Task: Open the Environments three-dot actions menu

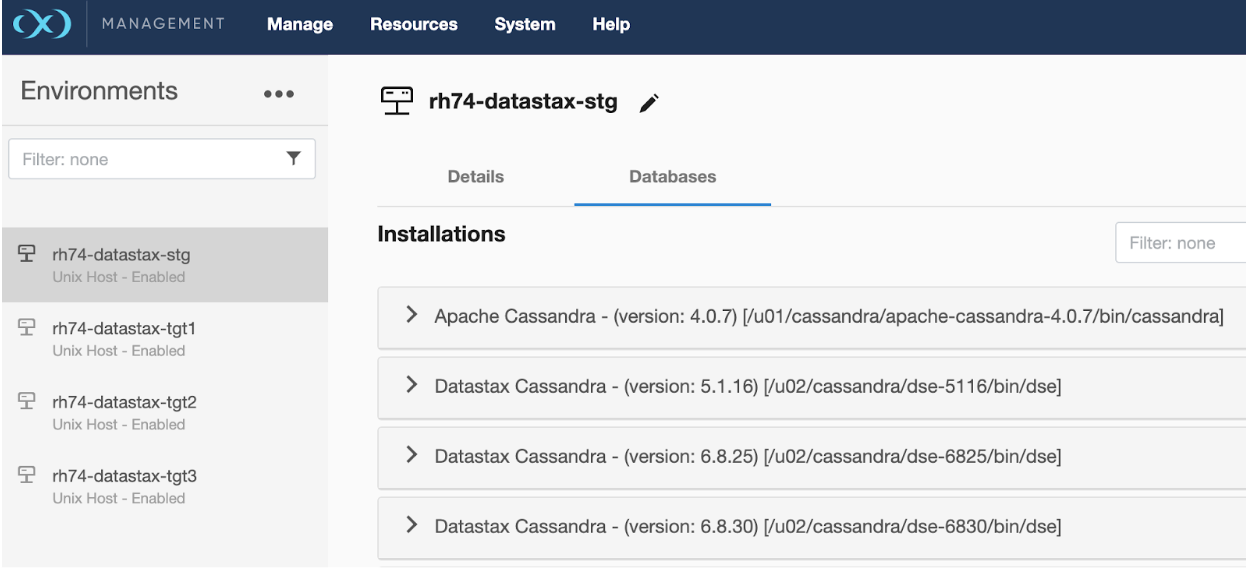Action: click(279, 93)
